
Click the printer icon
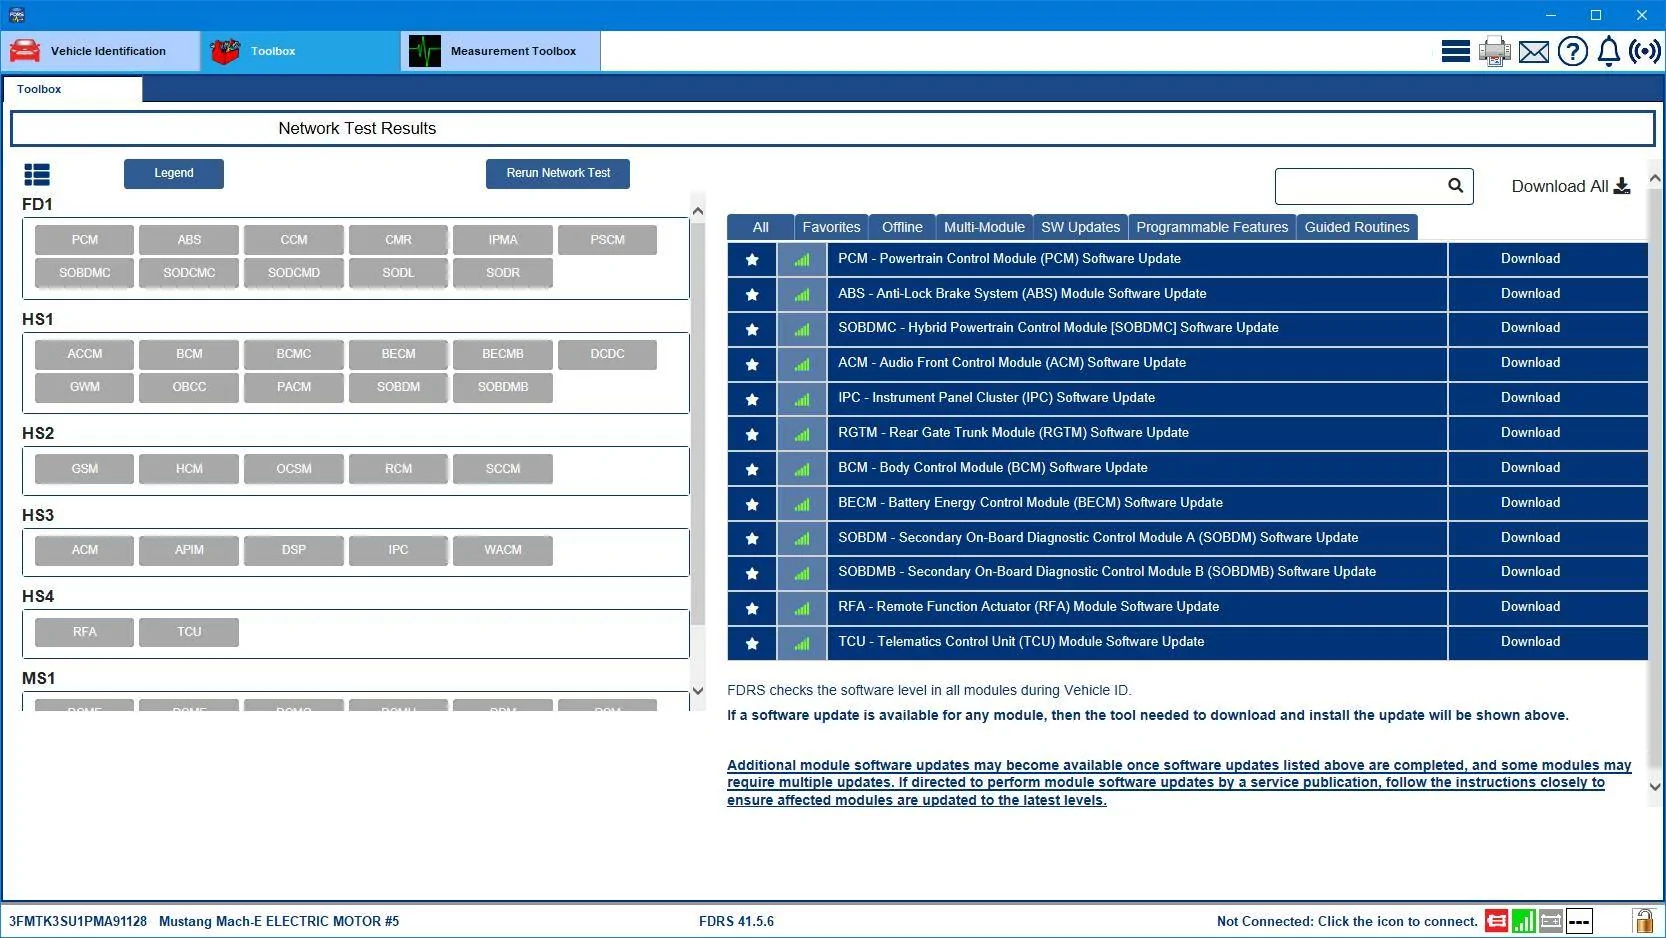coord(1494,51)
